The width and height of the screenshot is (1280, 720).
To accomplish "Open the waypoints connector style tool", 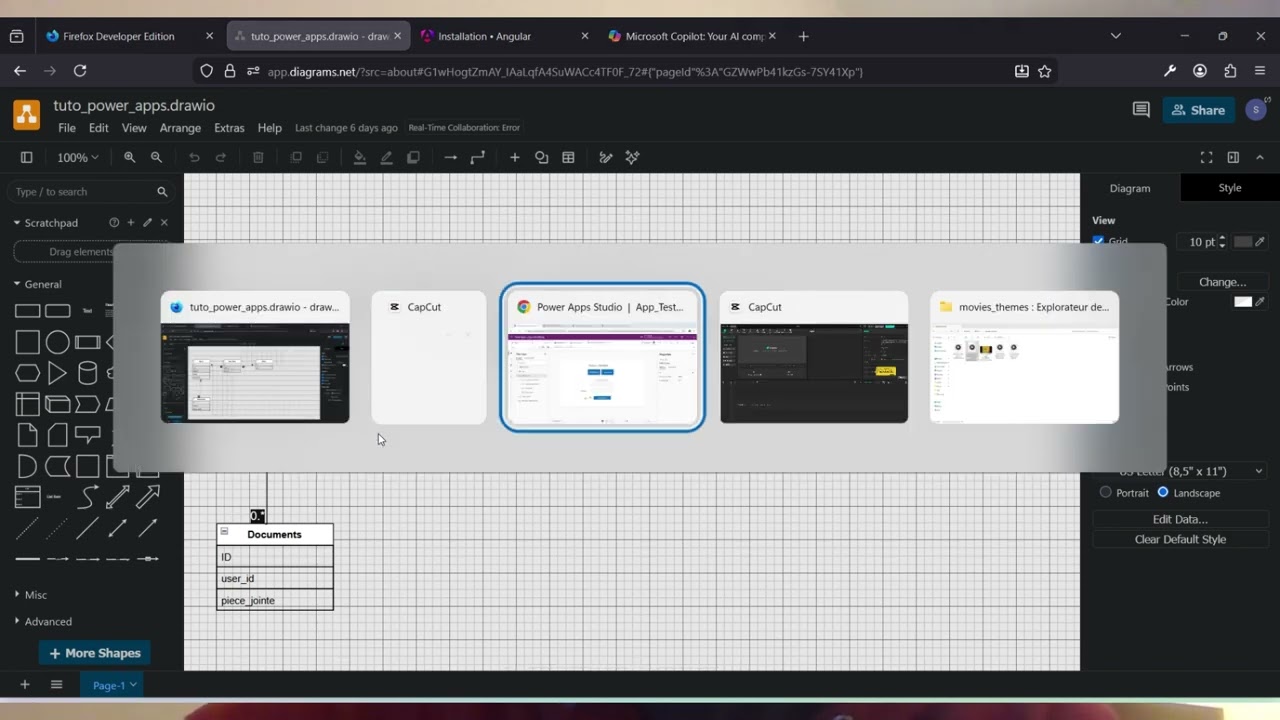I will tap(478, 157).
